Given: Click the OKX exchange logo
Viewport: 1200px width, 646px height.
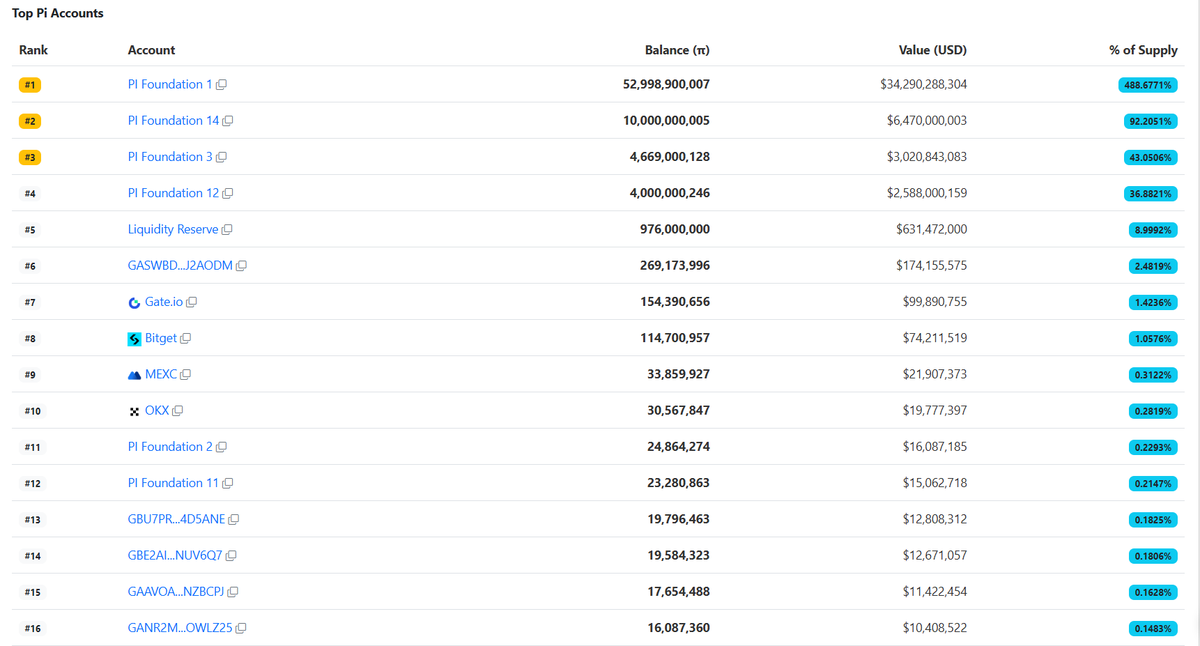Looking at the screenshot, I should point(134,412).
